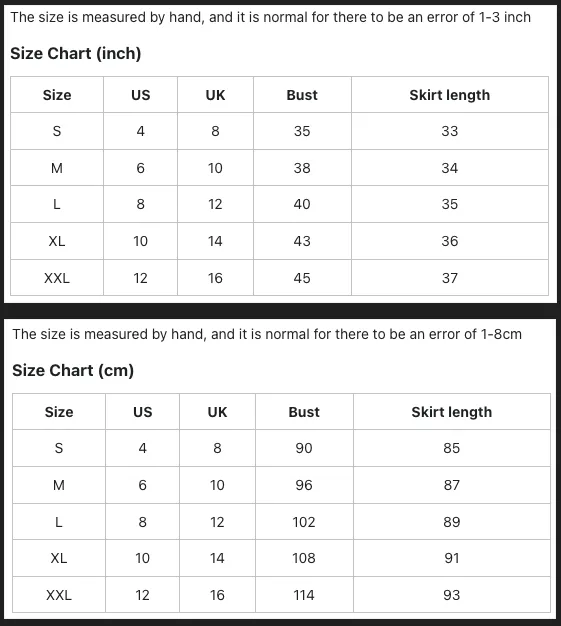This screenshot has width=561, height=626.
Task: Select bust value 43 in inch chart
Action: [302, 241]
